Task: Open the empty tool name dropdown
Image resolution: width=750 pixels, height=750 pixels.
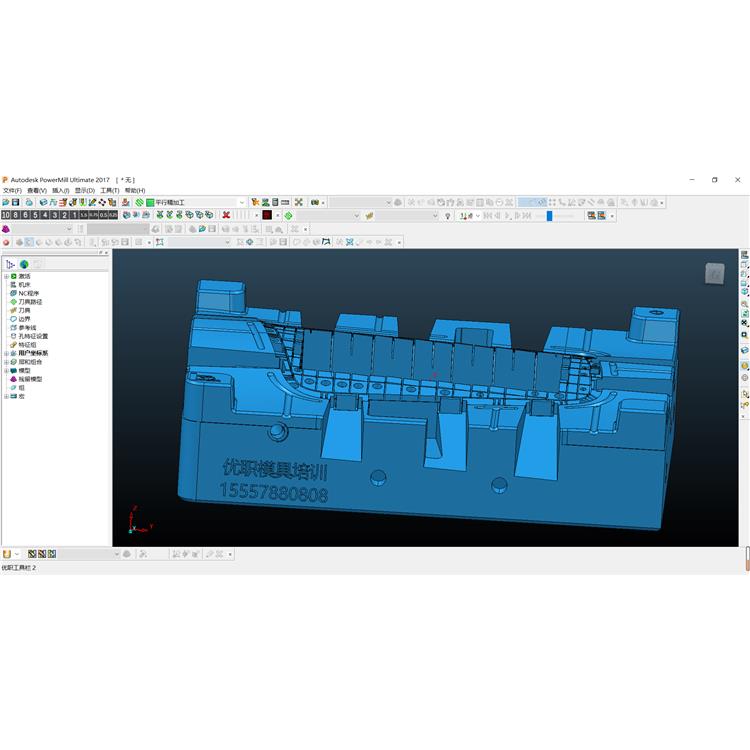Action: pyautogui.click(x=435, y=216)
